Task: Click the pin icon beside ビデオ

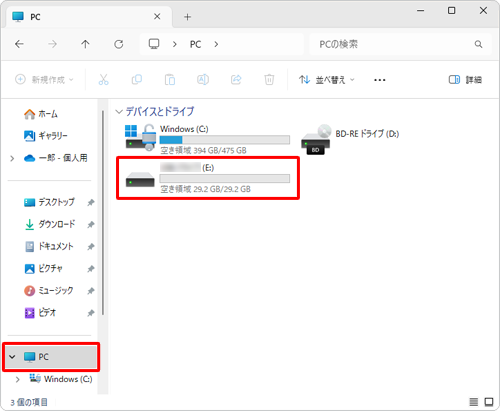Action: tap(91, 313)
